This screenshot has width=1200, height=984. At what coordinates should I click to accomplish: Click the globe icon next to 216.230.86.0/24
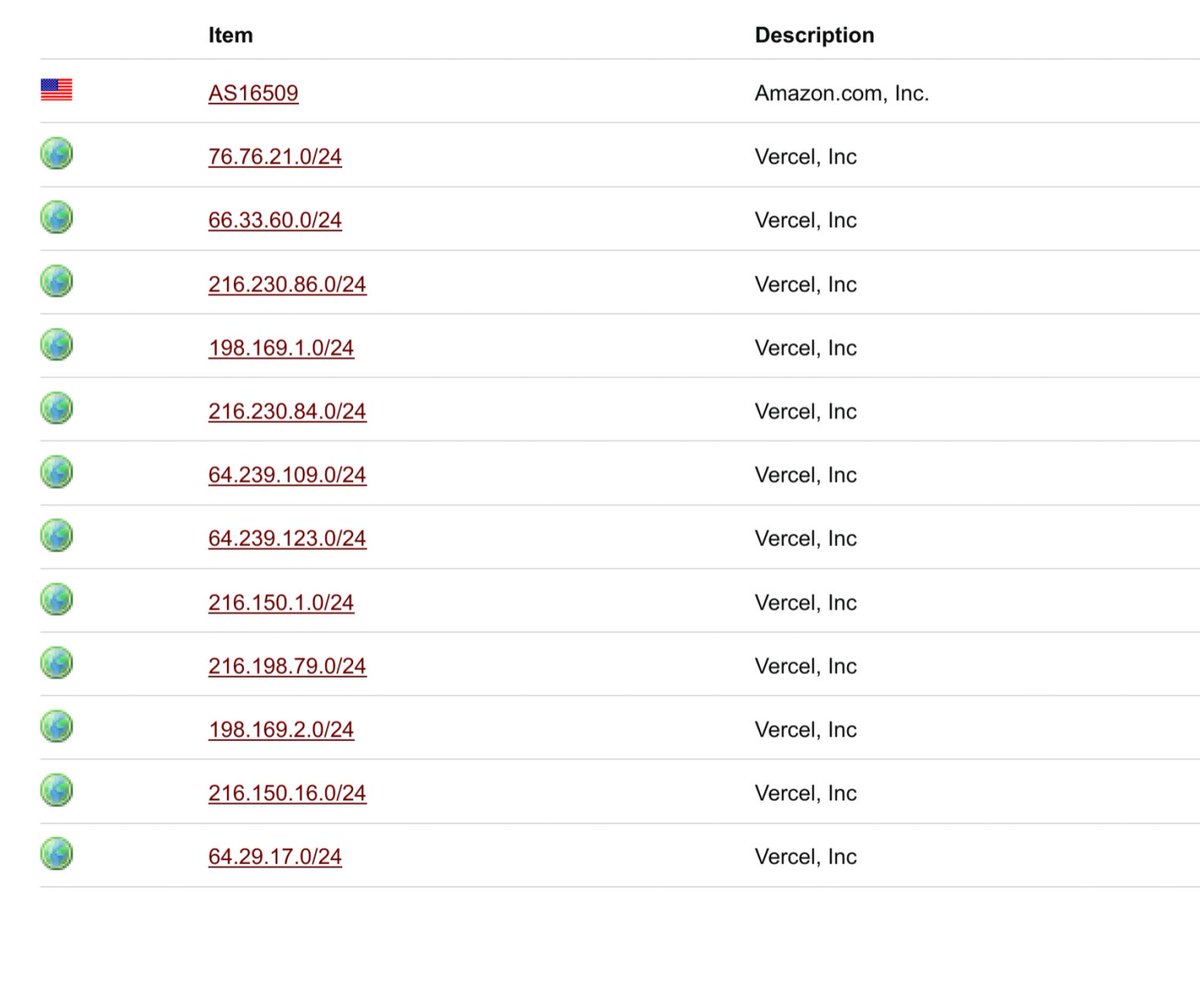coord(56,281)
